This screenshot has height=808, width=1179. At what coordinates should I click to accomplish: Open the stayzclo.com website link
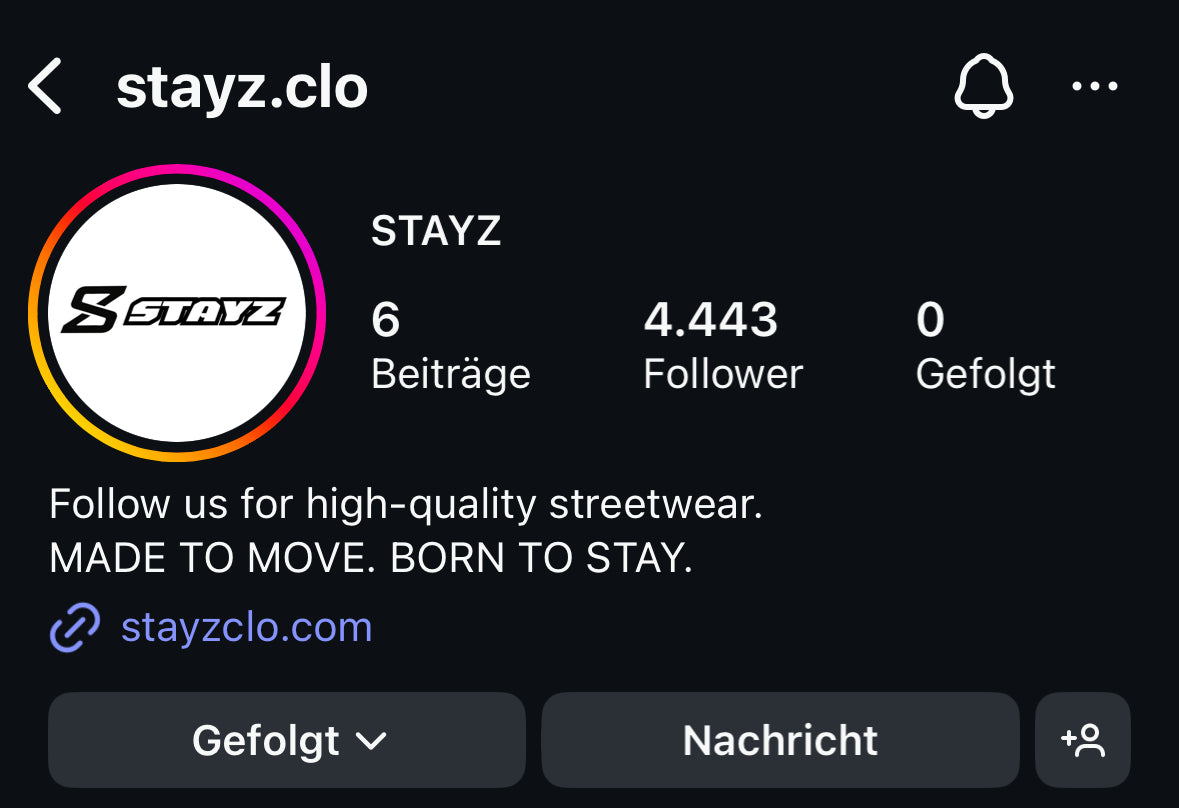(x=247, y=627)
